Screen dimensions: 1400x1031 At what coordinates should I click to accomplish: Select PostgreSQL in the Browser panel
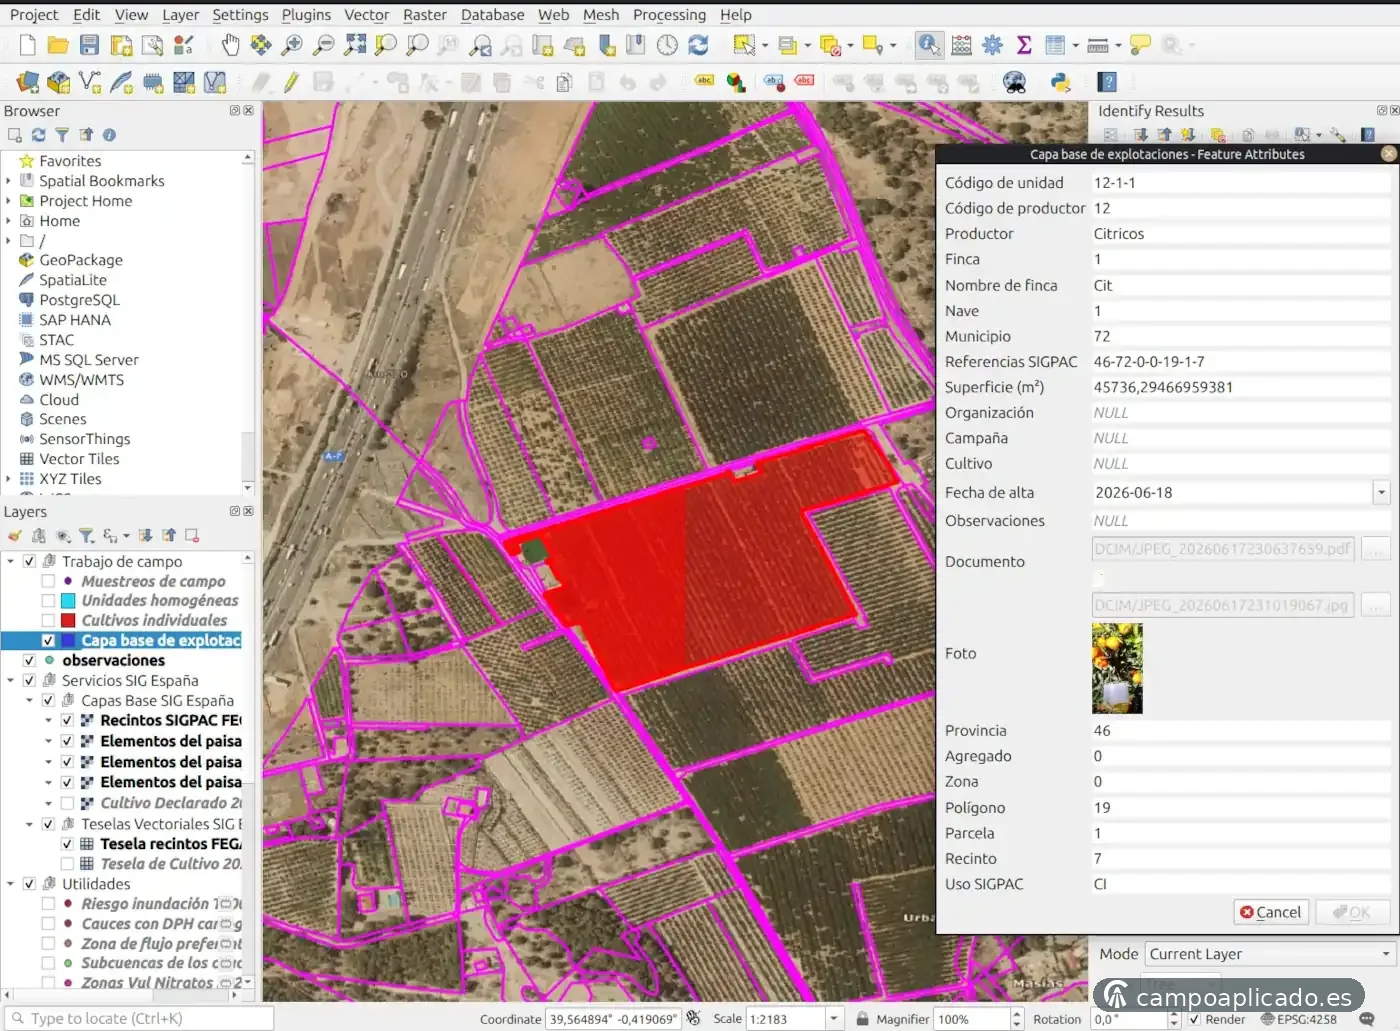pos(79,300)
